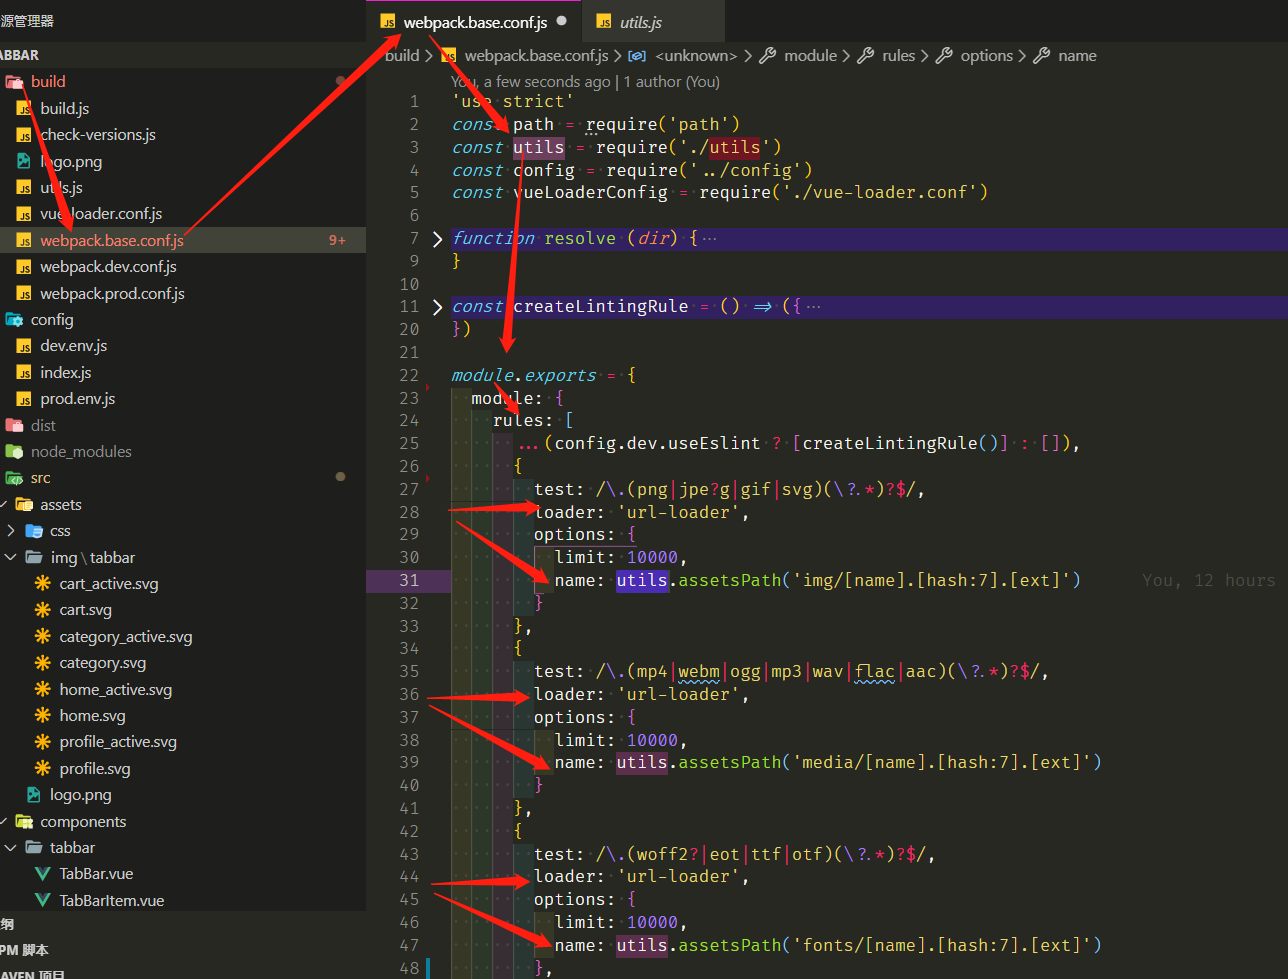This screenshot has width=1288, height=979.
Task: Click the config folder icon
Action: point(14,320)
